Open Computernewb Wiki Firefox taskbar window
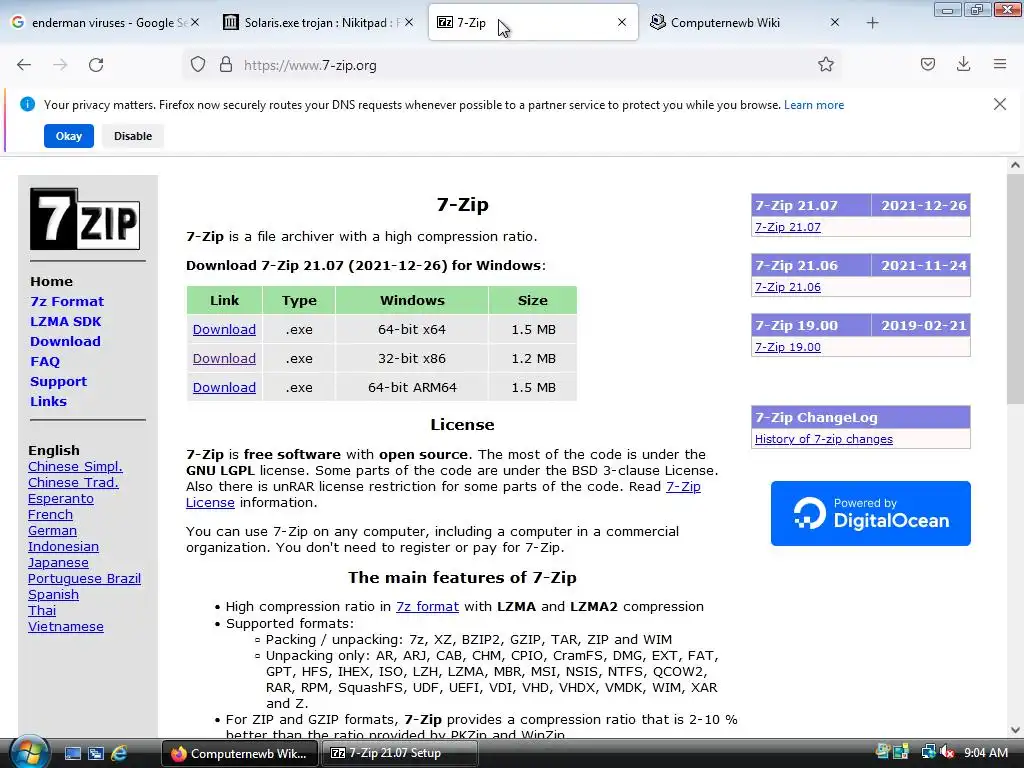Viewport: 1024px width, 768px height. [238, 754]
